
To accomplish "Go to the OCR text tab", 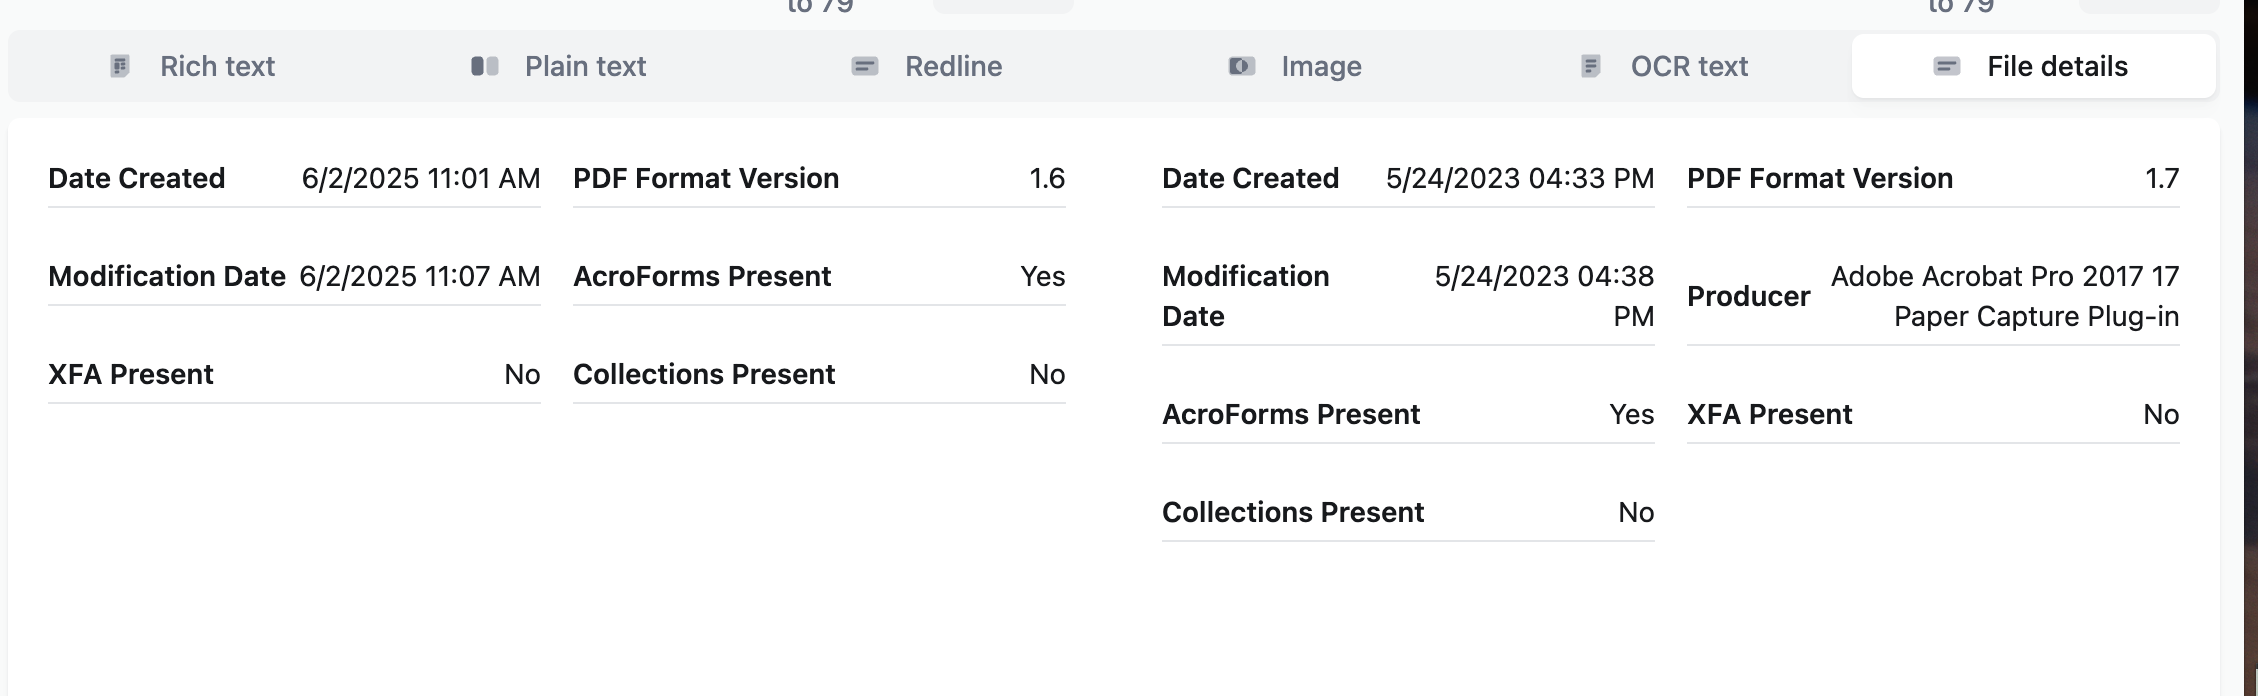I will pos(1689,67).
